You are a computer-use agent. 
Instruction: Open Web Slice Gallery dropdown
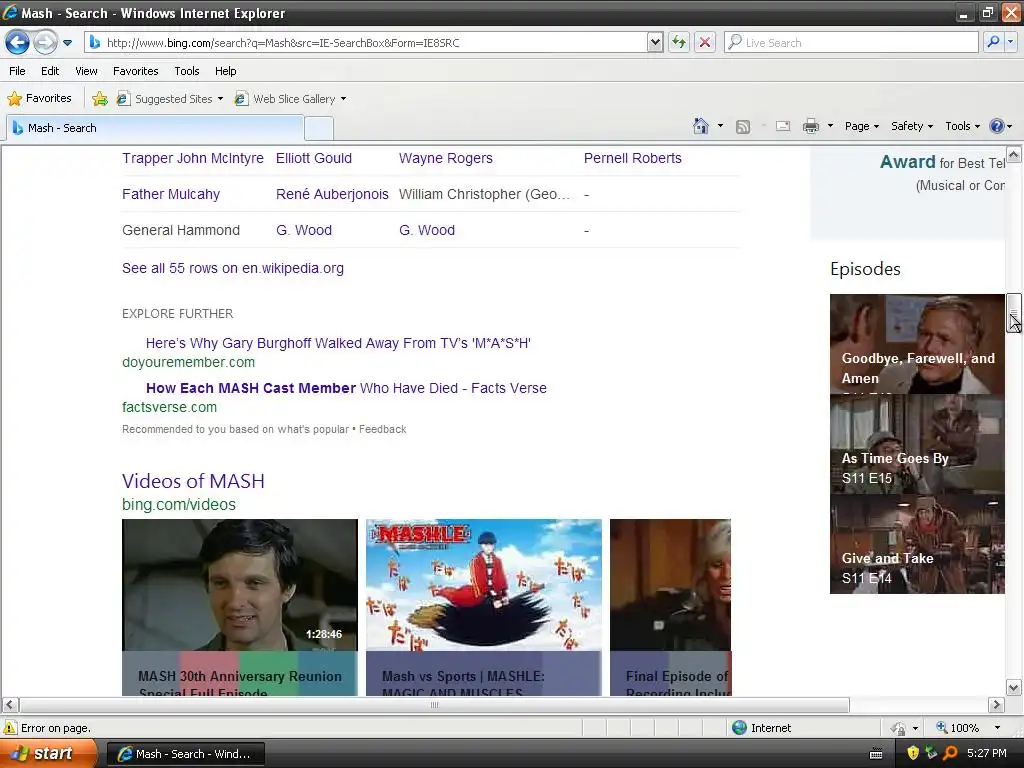(291, 99)
